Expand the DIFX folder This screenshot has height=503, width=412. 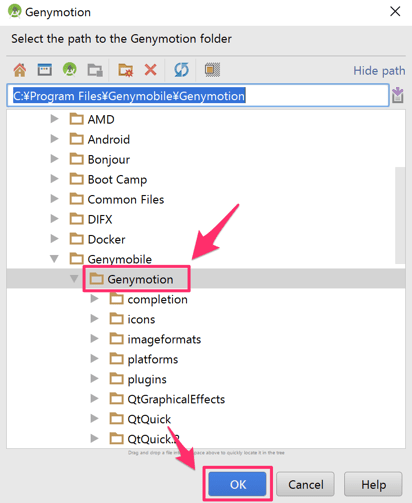pos(54,219)
